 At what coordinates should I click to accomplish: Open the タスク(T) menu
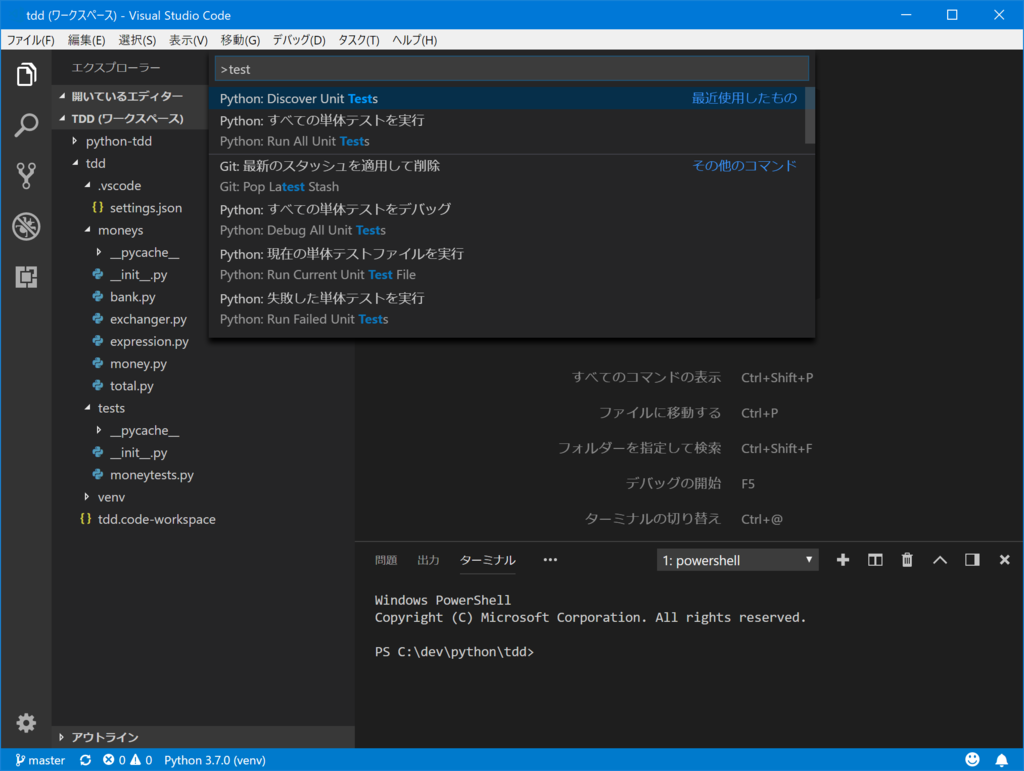pos(359,40)
